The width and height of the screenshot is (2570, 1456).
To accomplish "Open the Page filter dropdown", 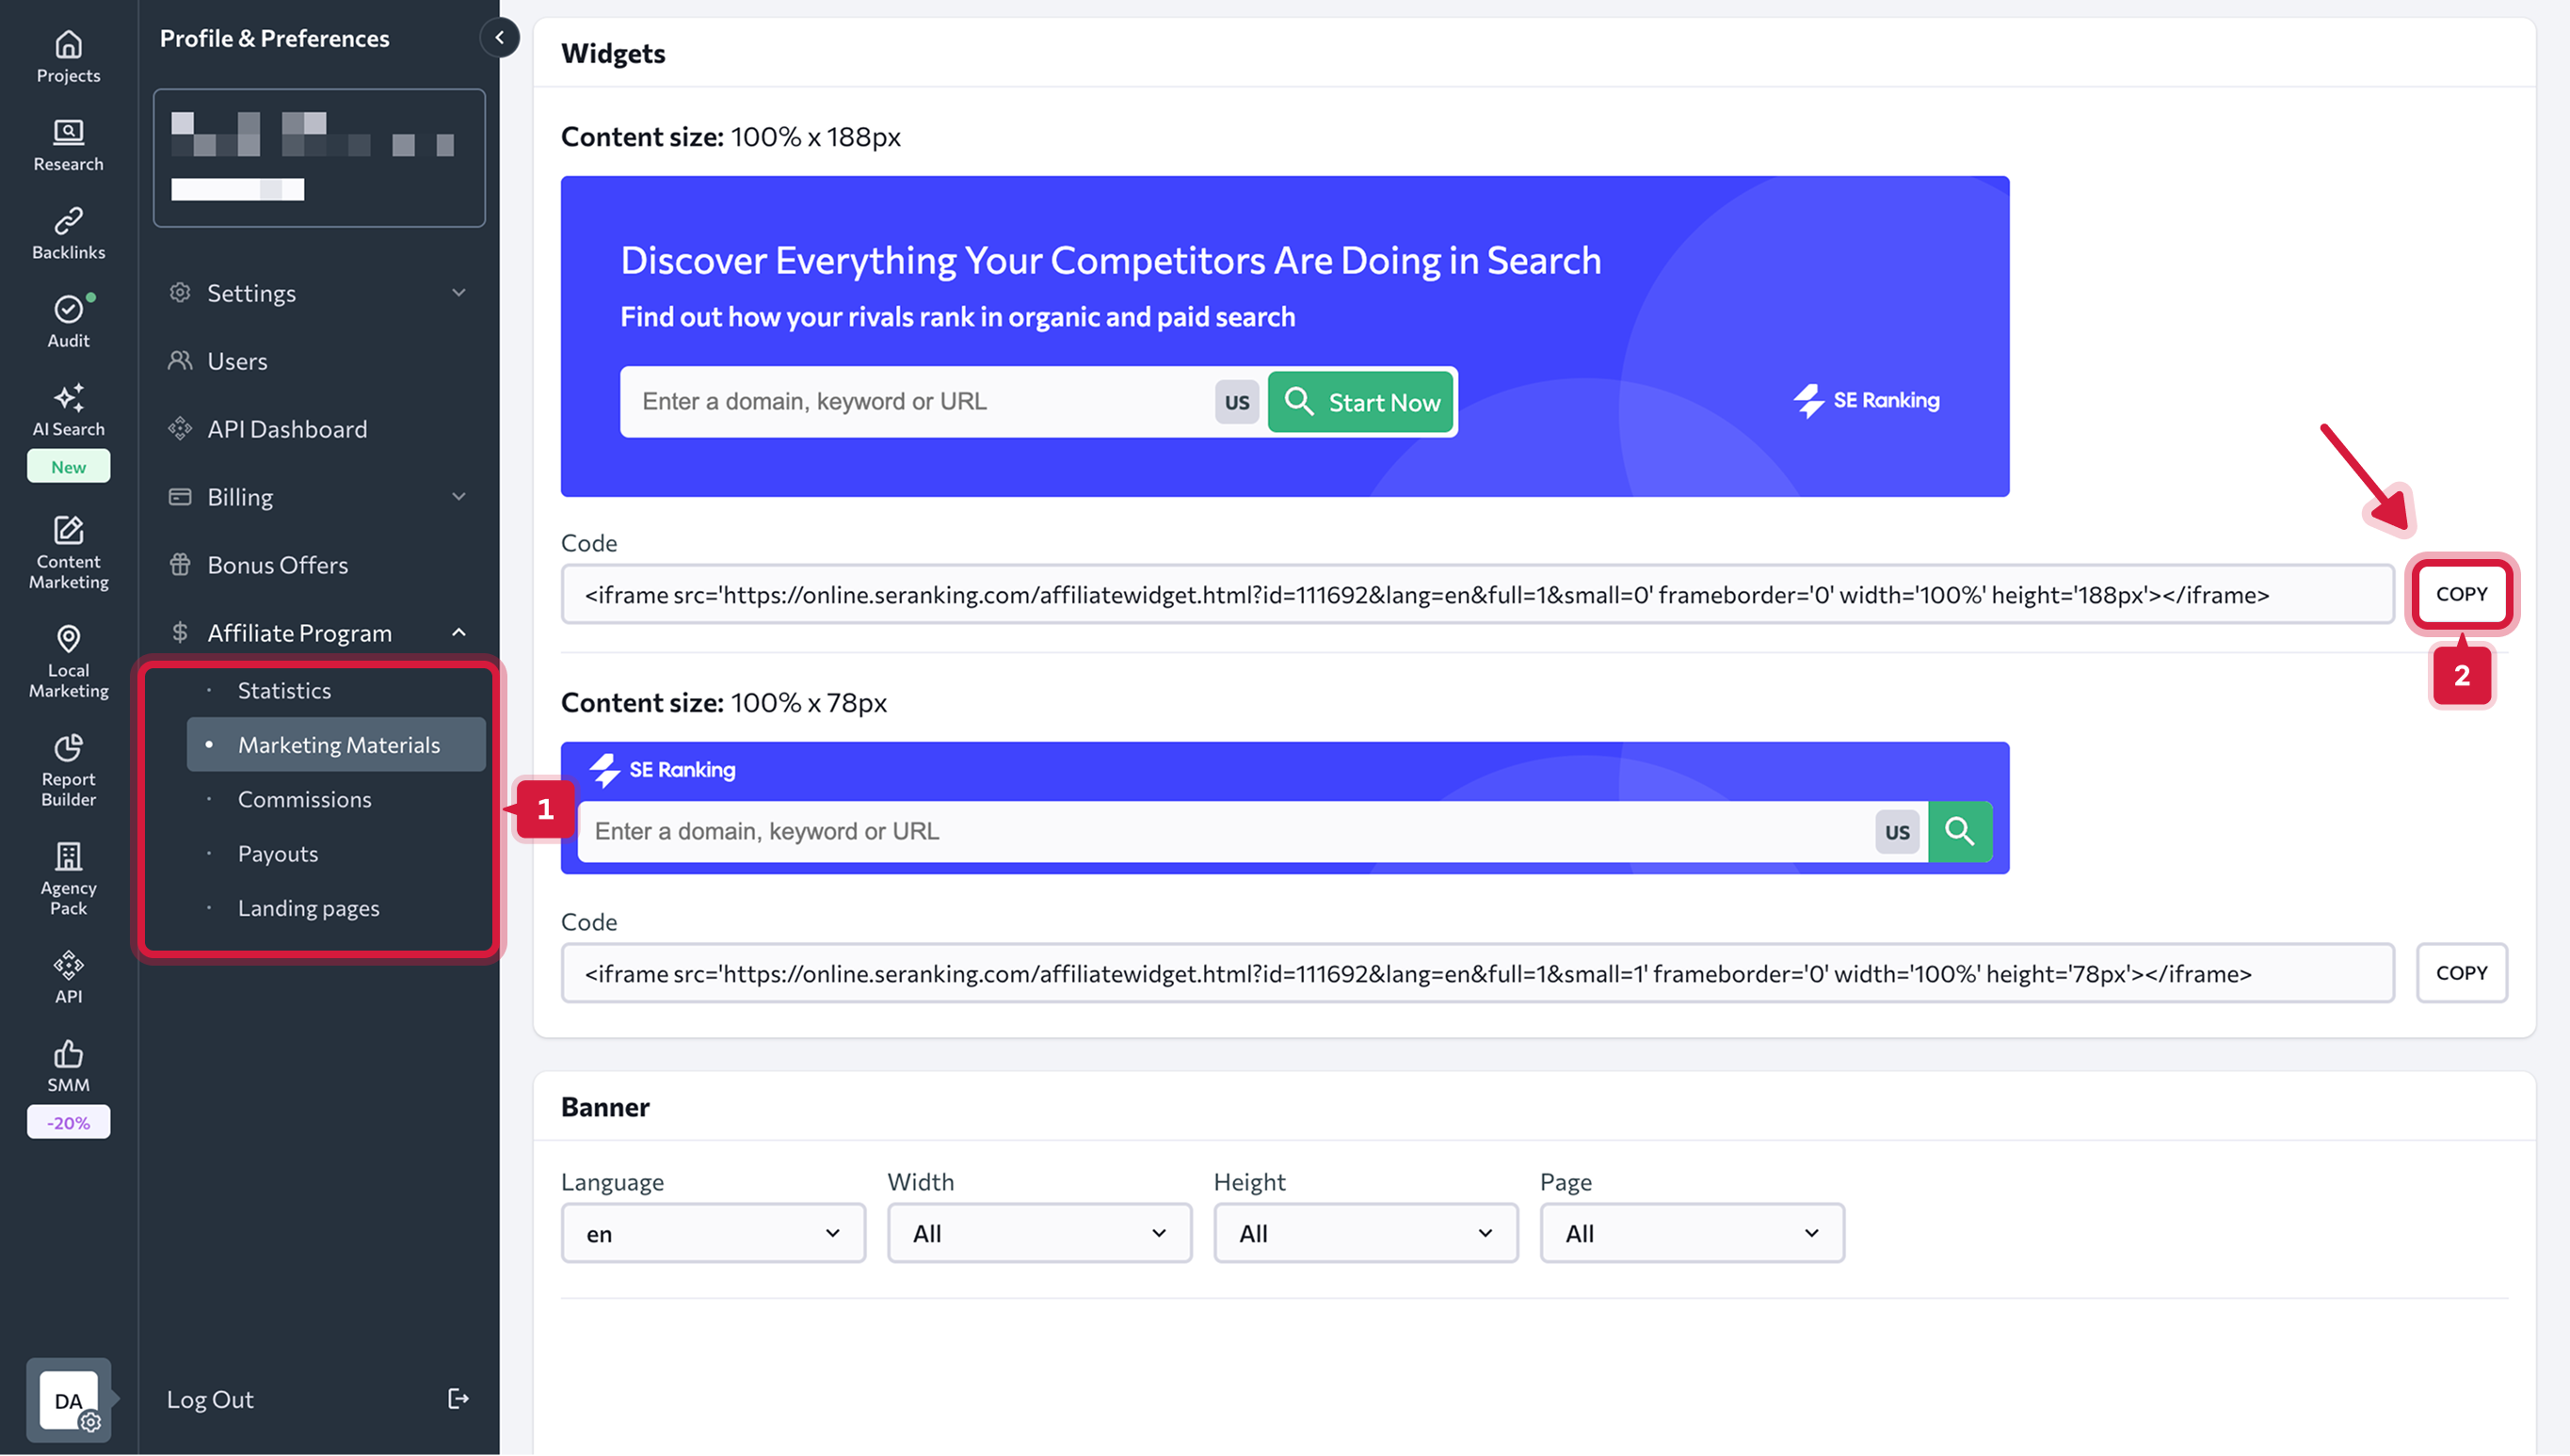I will (x=1691, y=1233).
